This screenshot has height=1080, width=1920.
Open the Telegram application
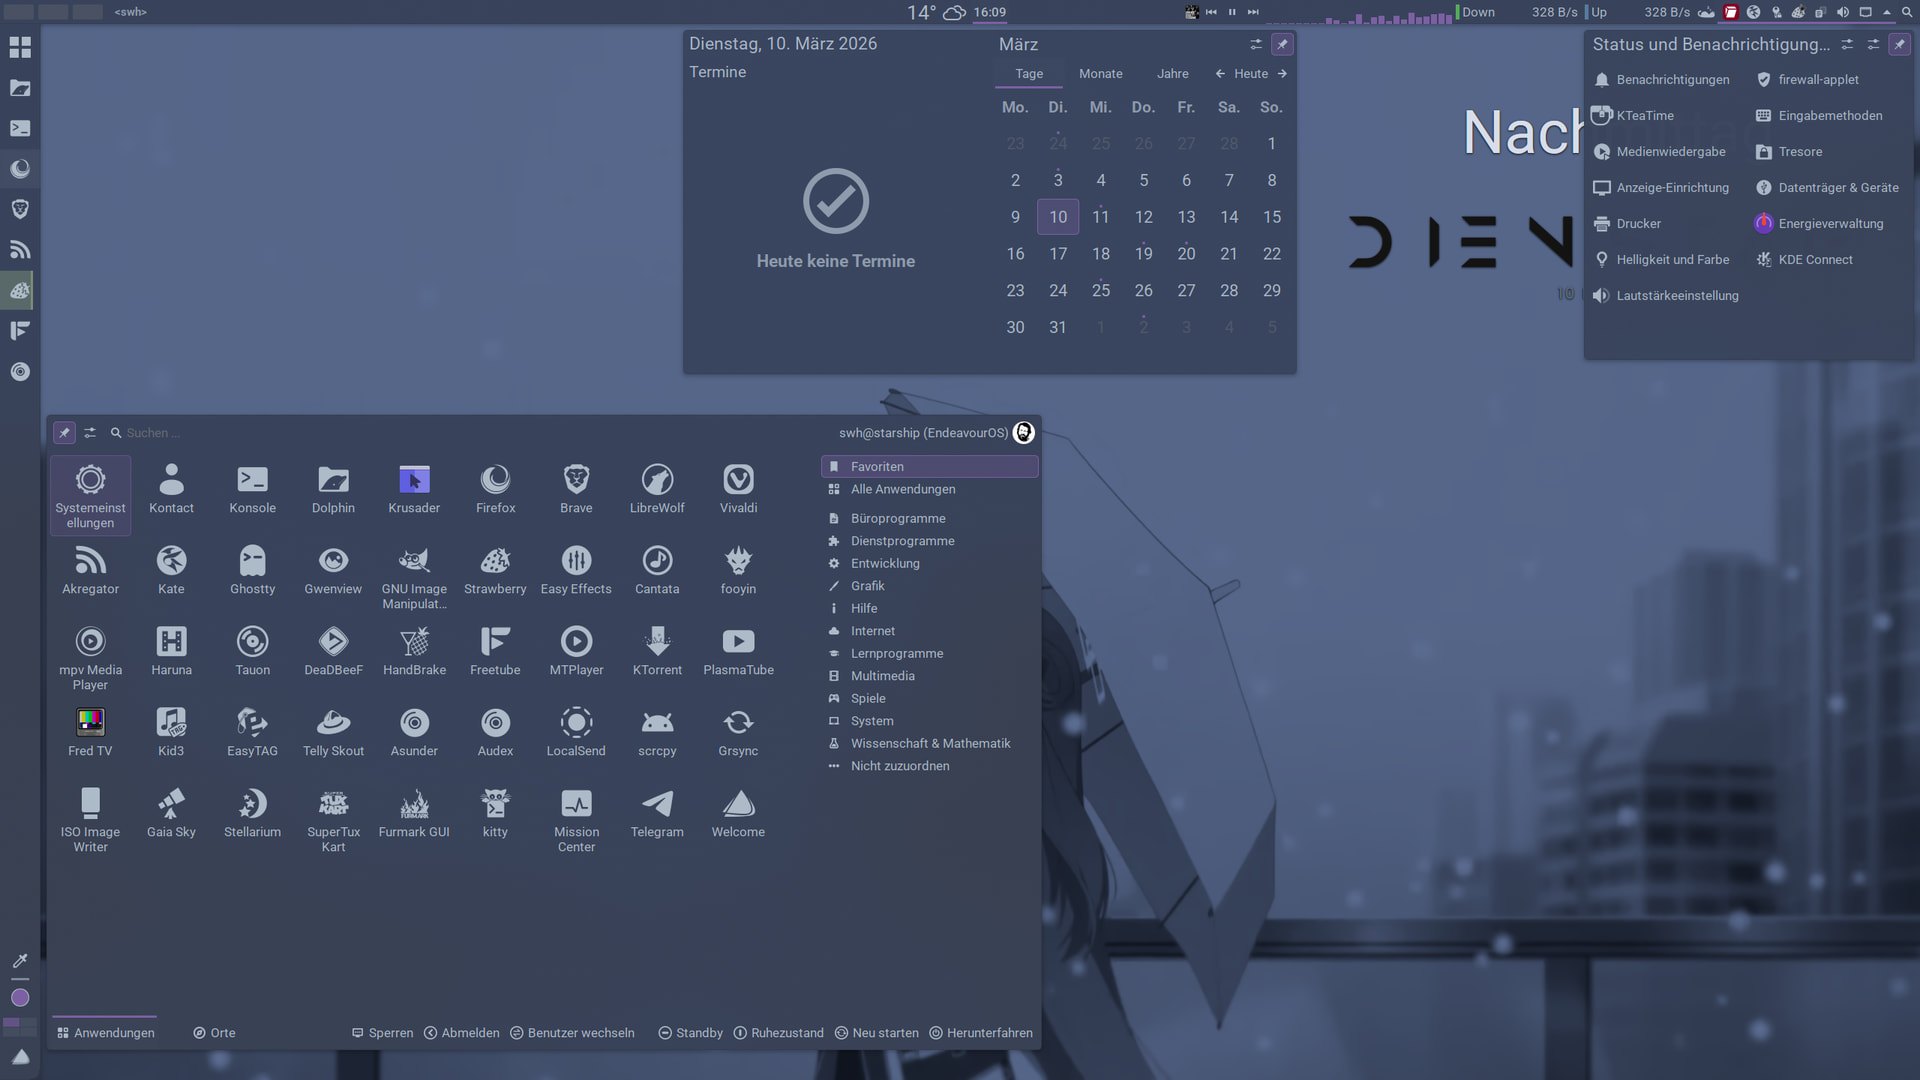point(657,813)
